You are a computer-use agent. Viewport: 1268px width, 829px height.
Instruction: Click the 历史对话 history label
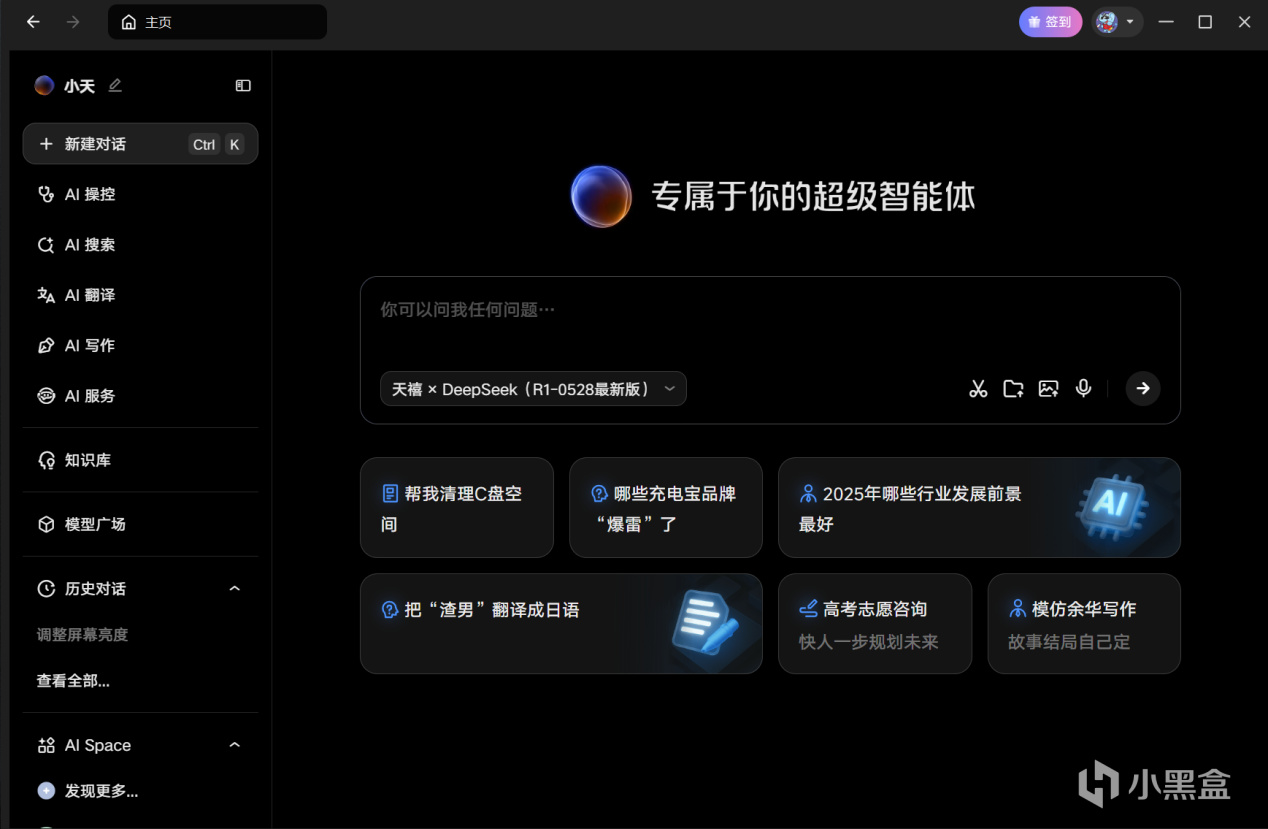(95, 589)
